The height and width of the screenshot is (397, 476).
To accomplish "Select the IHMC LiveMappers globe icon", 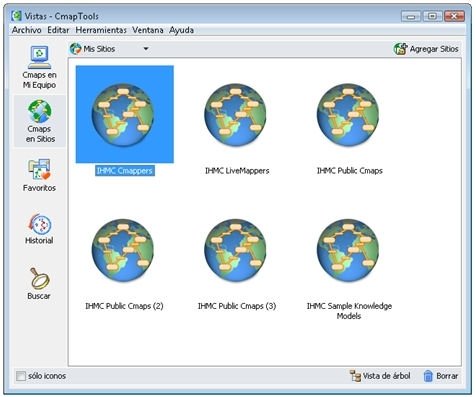I will [235, 114].
